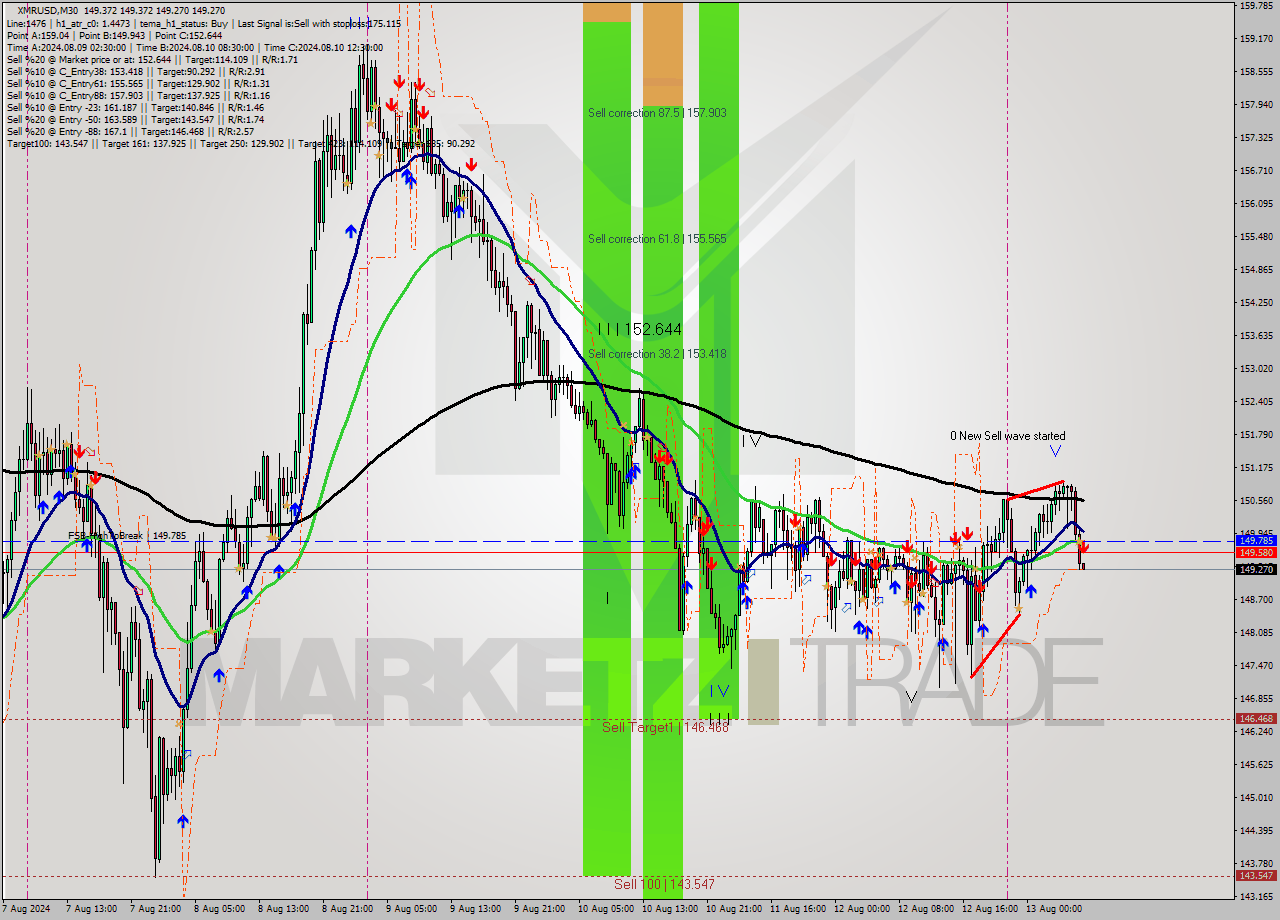This screenshot has height=920, width=1280.
Task: Click the '9 Aug 21:00' time label
Action: pyautogui.click(x=539, y=909)
